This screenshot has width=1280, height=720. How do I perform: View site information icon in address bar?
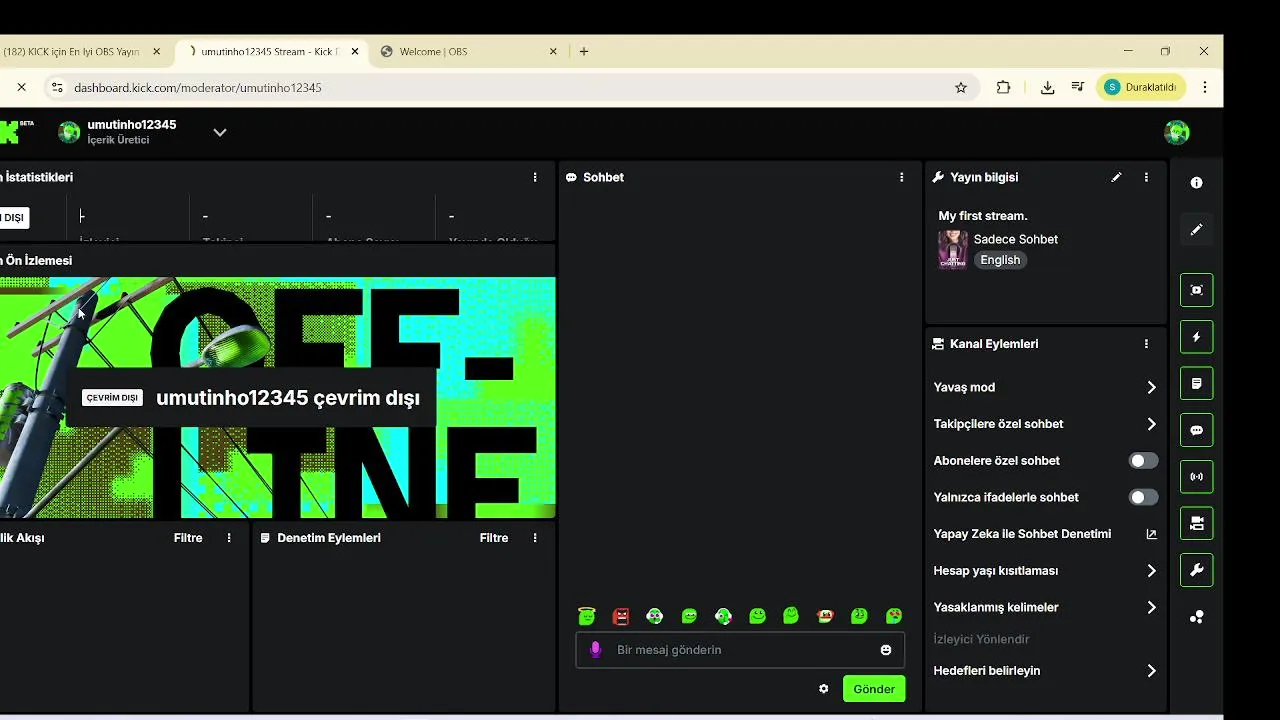click(x=57, y=88)
